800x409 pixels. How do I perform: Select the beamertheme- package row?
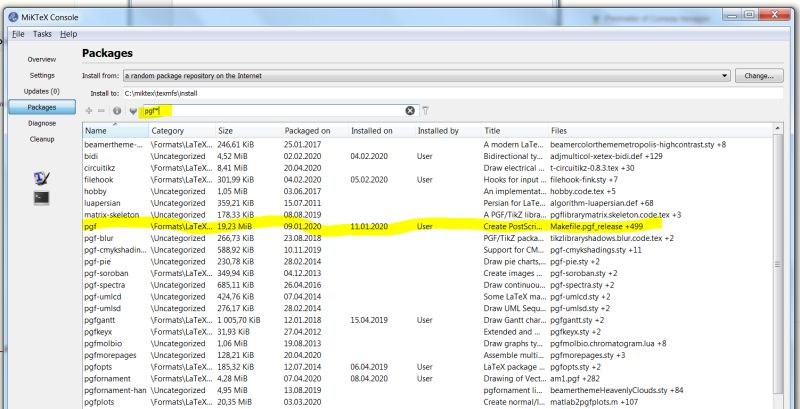[428, 145]
